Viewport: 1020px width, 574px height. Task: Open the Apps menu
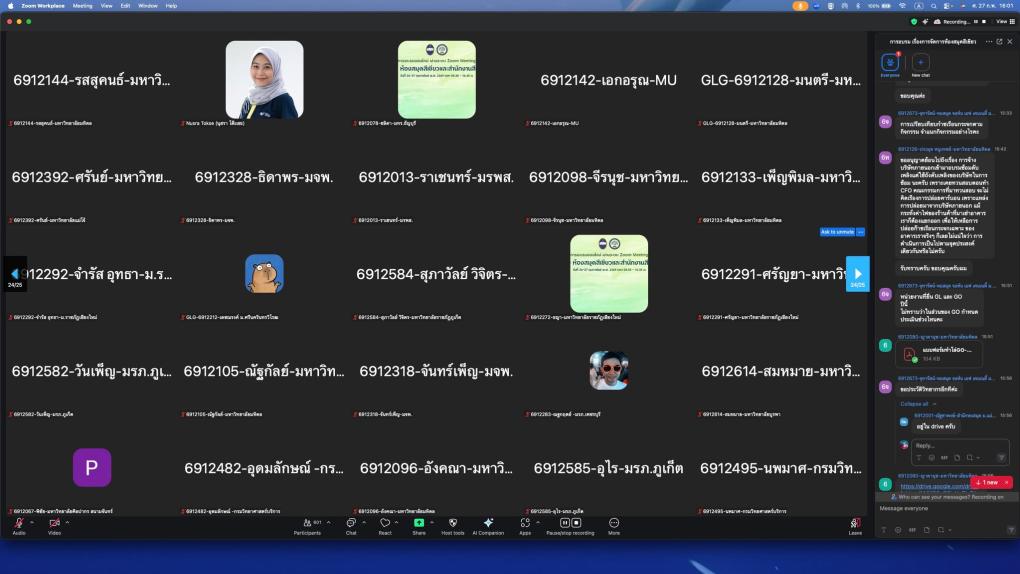tap(524, 523)
